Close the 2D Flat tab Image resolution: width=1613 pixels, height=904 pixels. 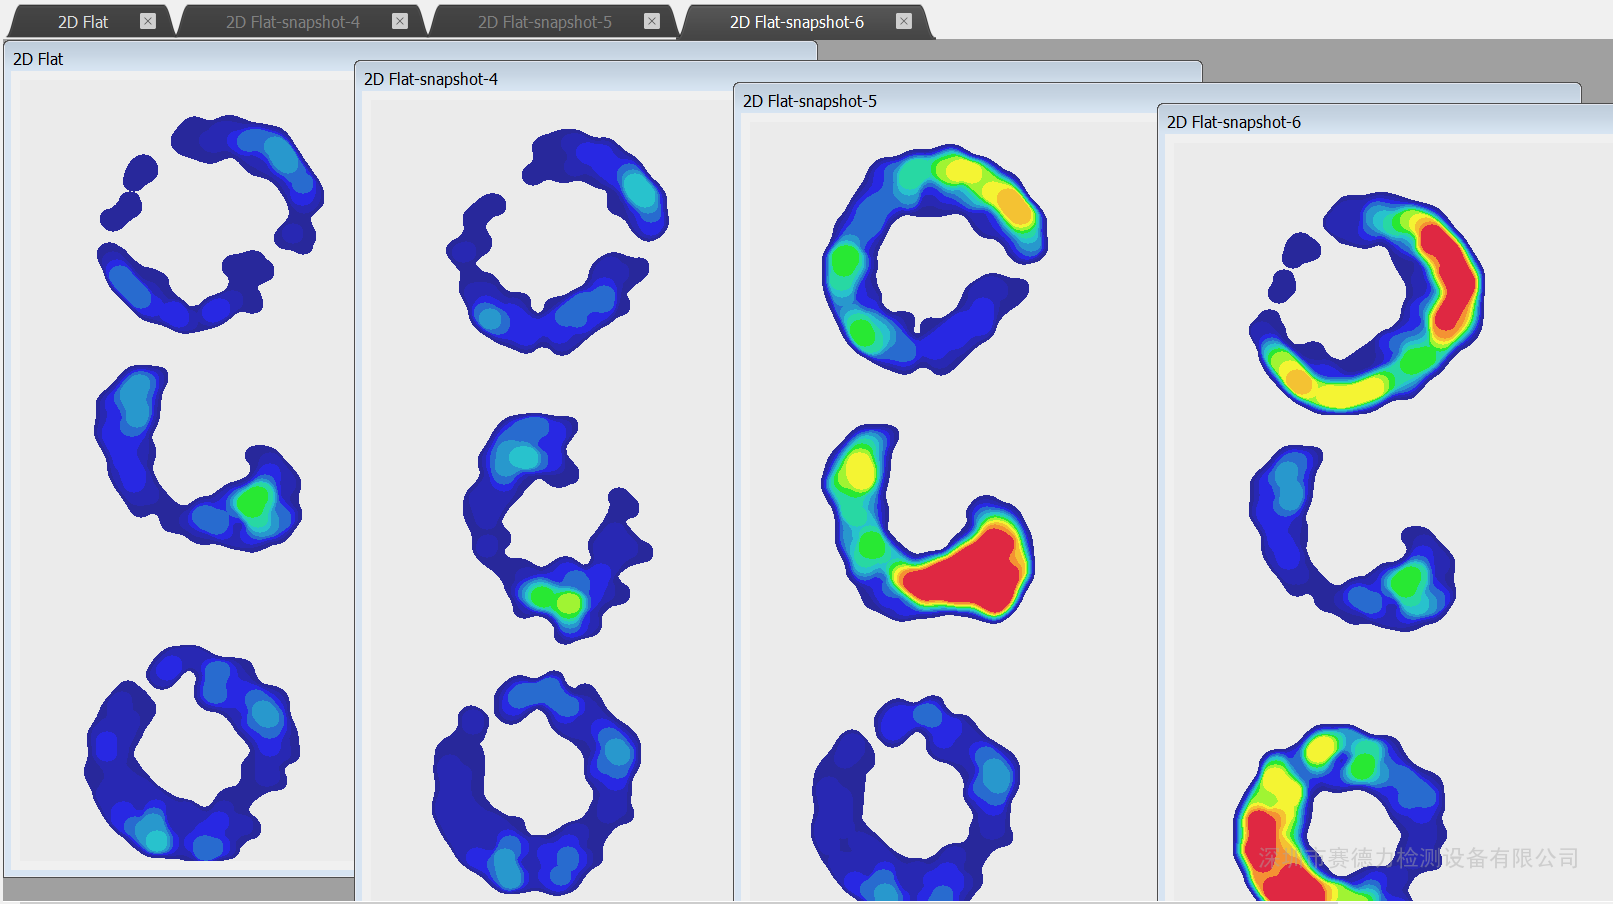148,21
